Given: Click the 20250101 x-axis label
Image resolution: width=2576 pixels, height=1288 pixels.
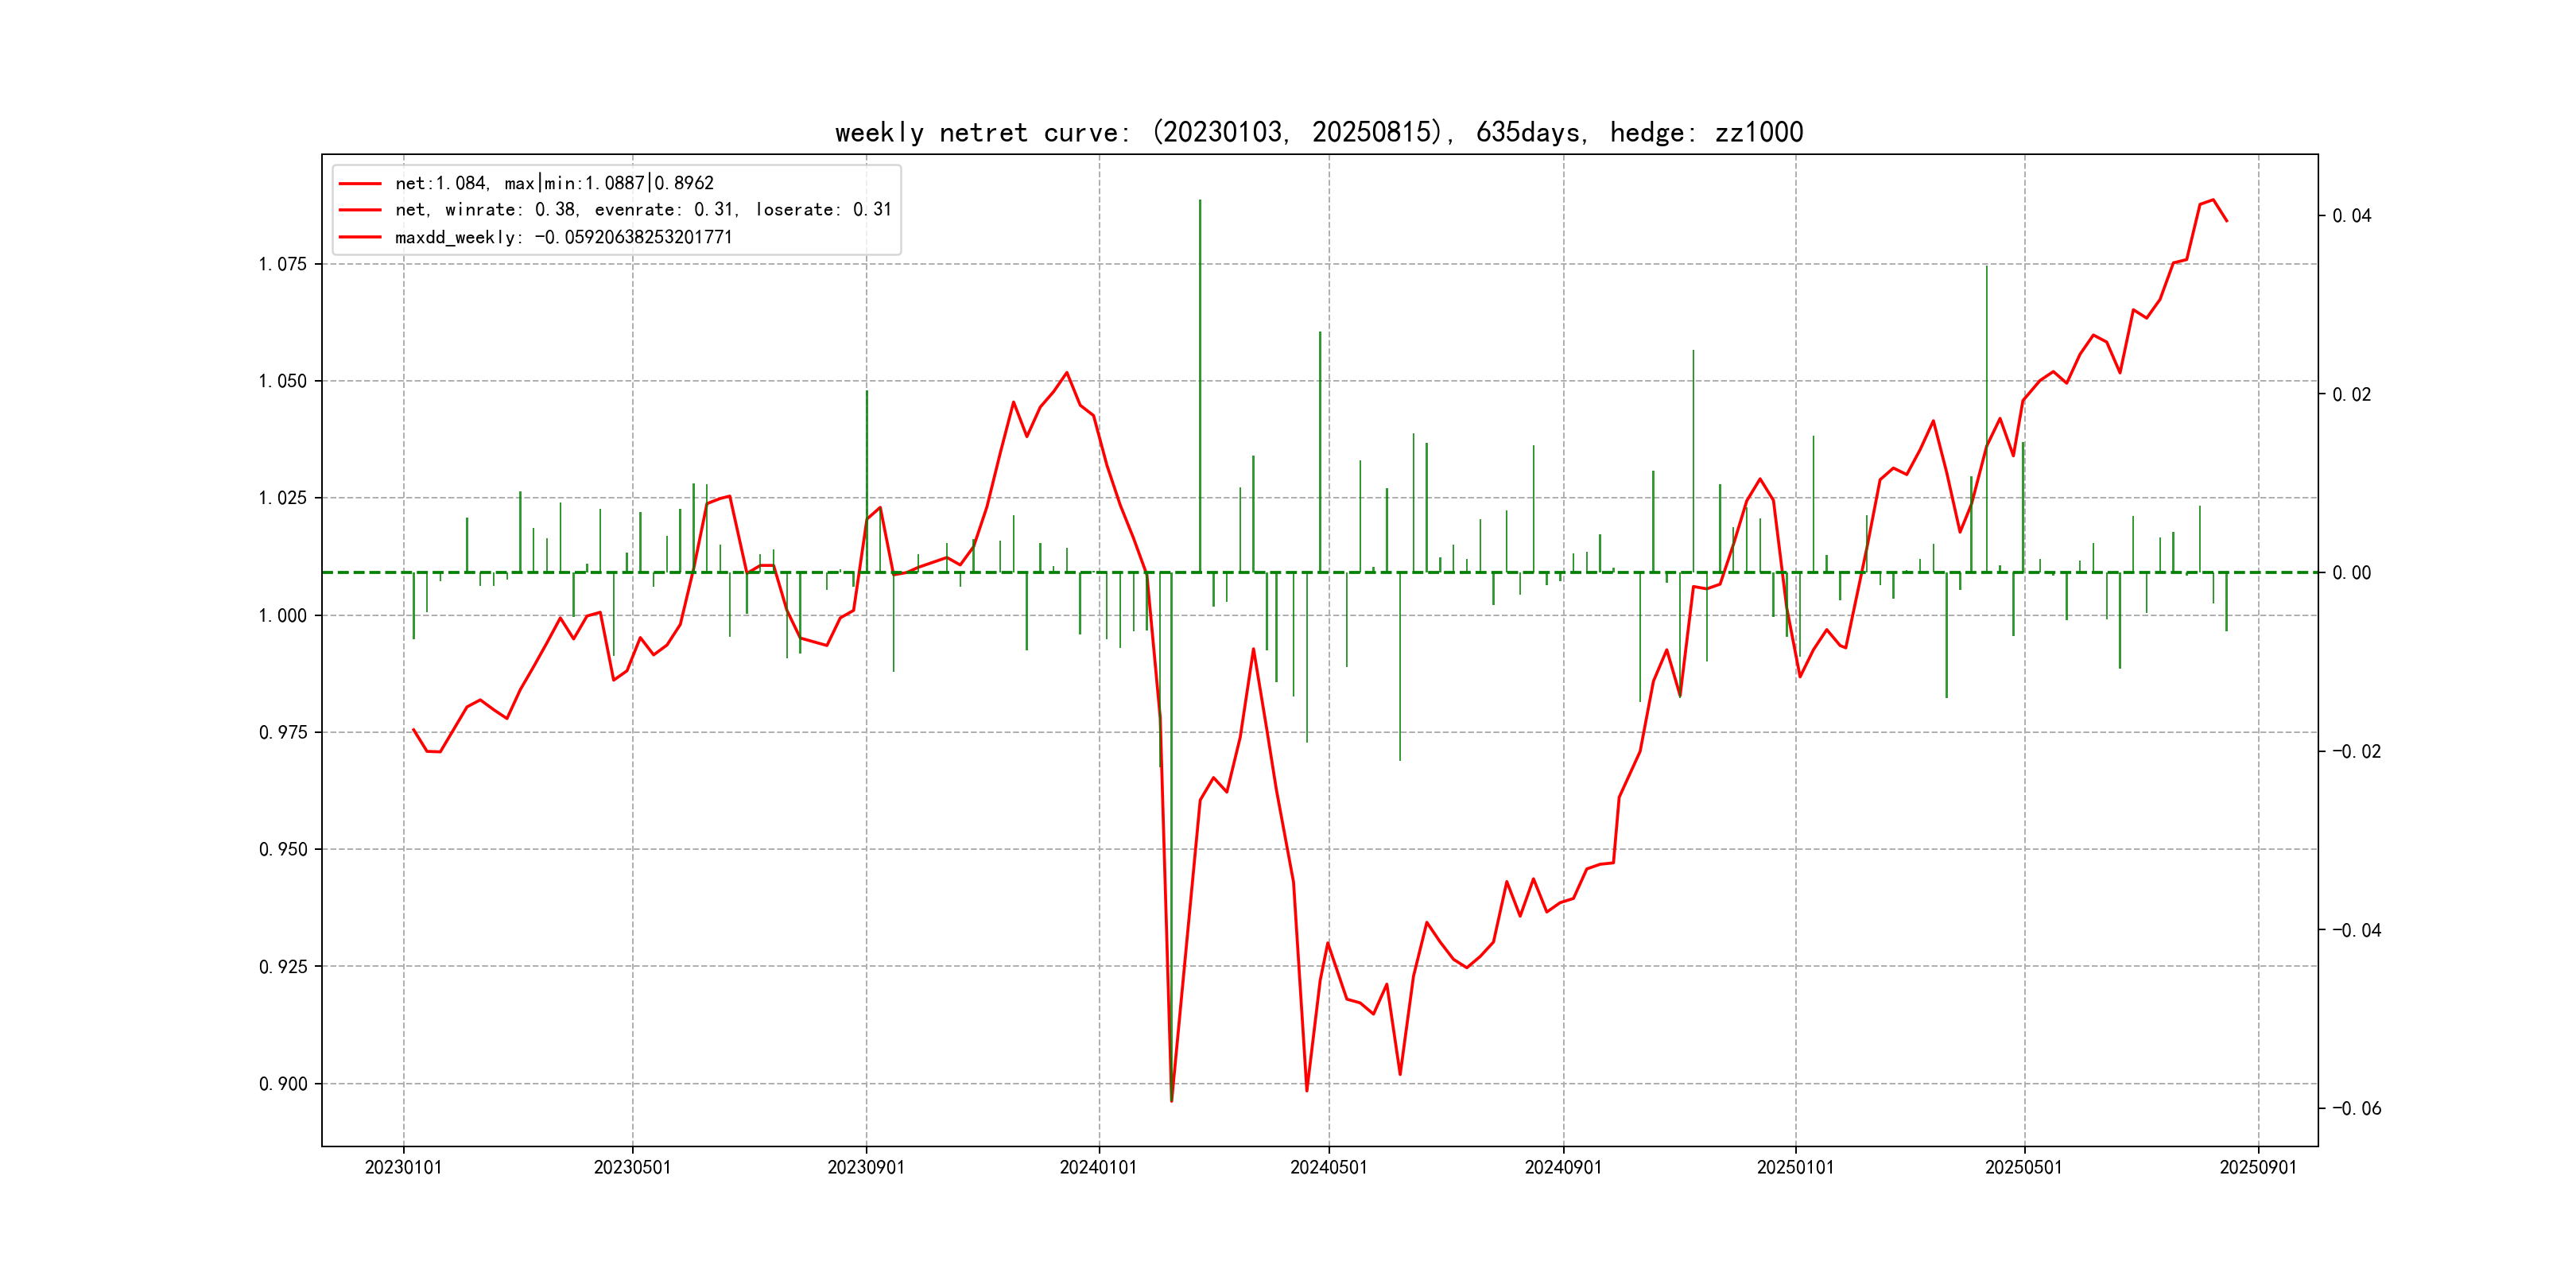Looking at the screenshot, I should tap(1795, 1167).
